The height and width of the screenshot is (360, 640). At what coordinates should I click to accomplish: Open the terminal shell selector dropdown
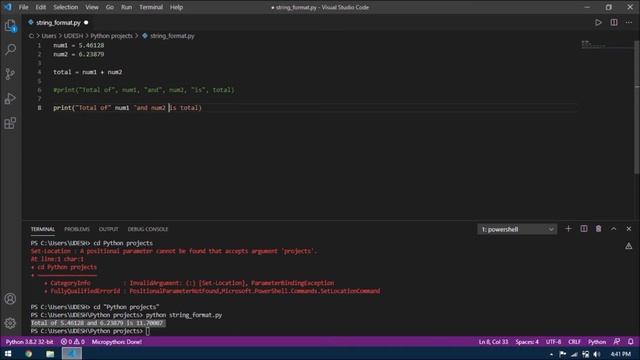(x=517, y=229)
